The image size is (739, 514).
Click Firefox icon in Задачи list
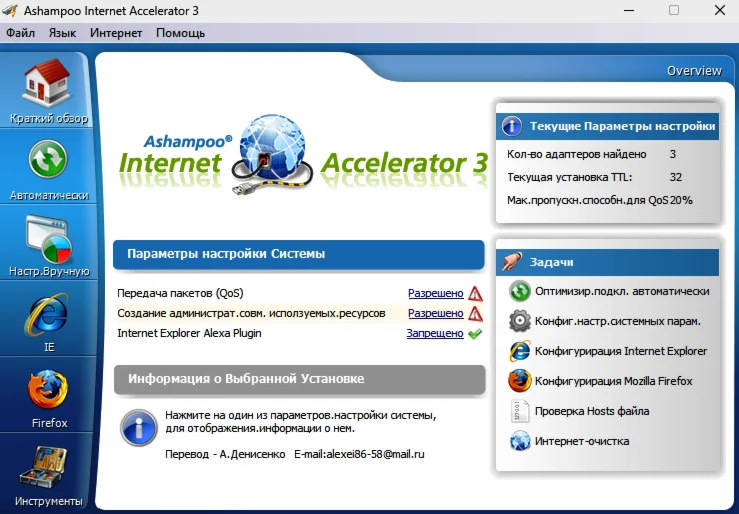[x=520, y=381]
